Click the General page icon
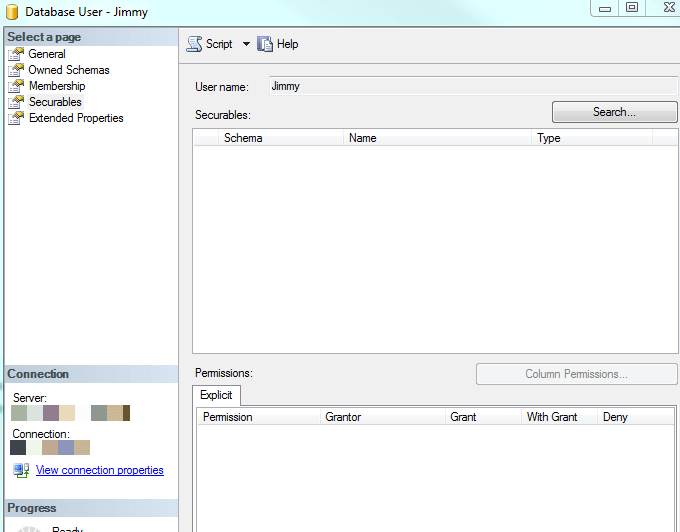The width and height of the screenshot is (680, 532). point(16,54)
